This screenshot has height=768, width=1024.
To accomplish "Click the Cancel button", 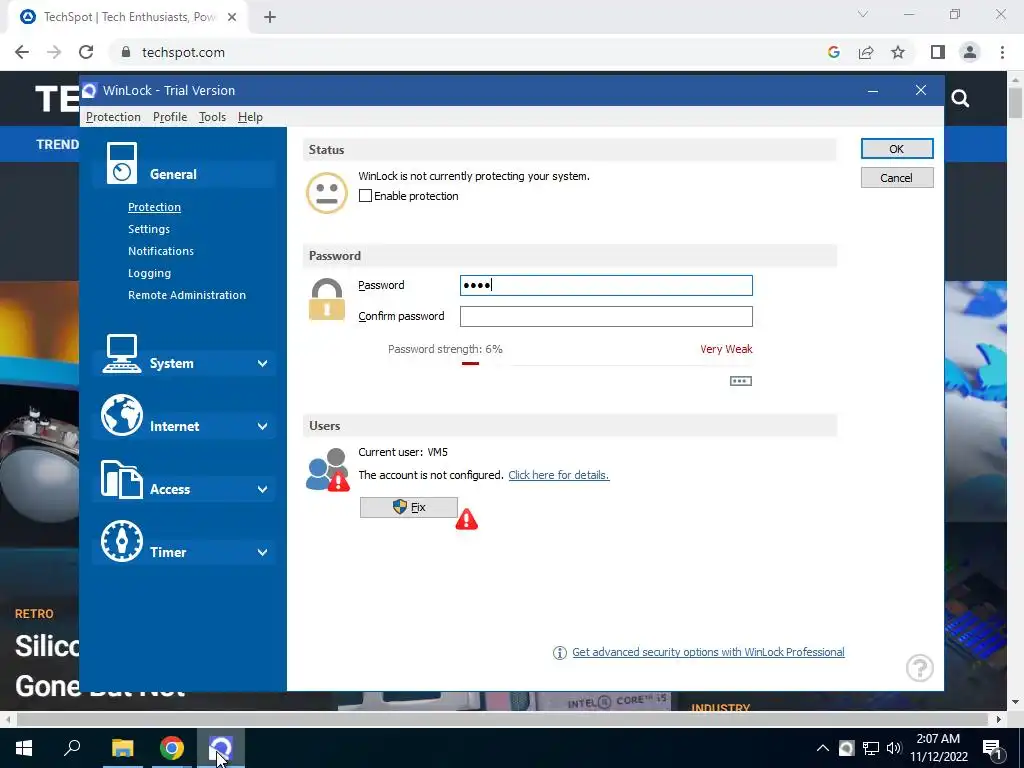I will coord(897,178).
